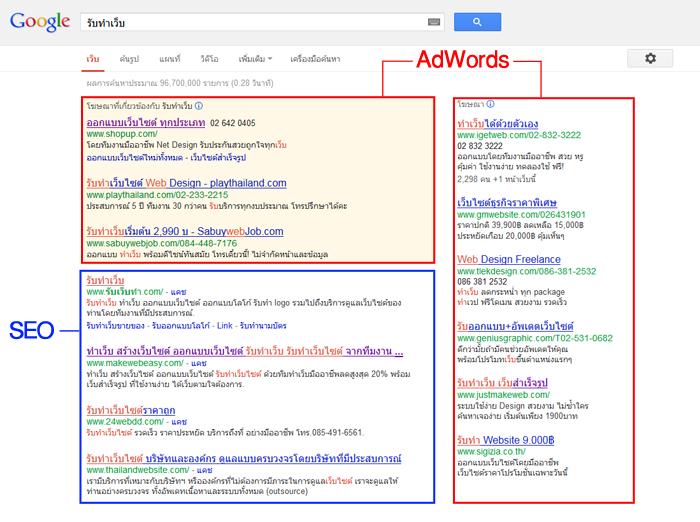Click the www.gmwebsite.com ad URL text
The height and width of the screenshot is (522, 700).
pyautogui.click(x=521, y=215)
